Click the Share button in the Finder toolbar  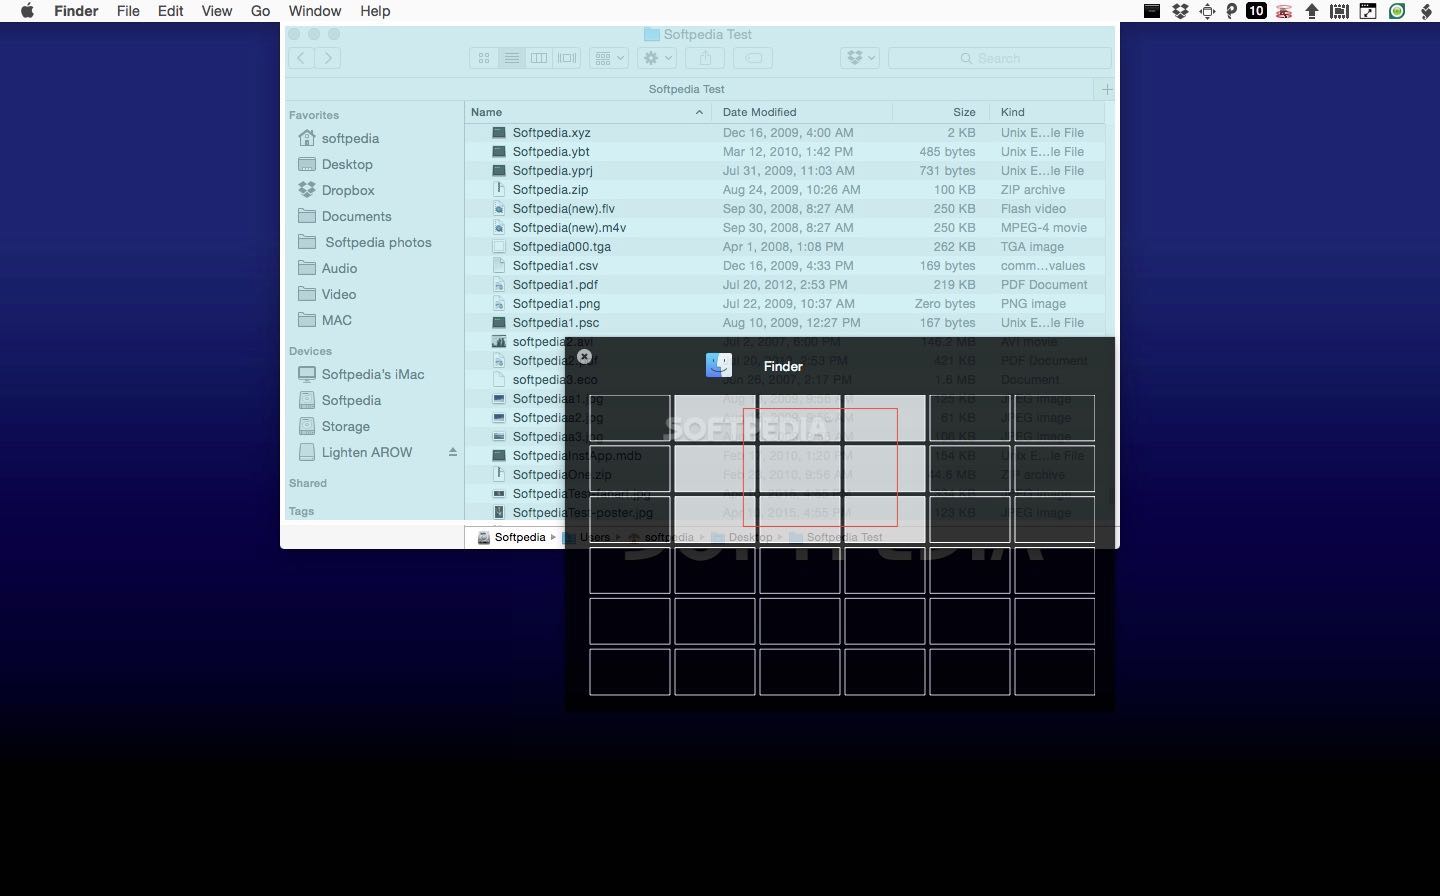click(705, 58)
